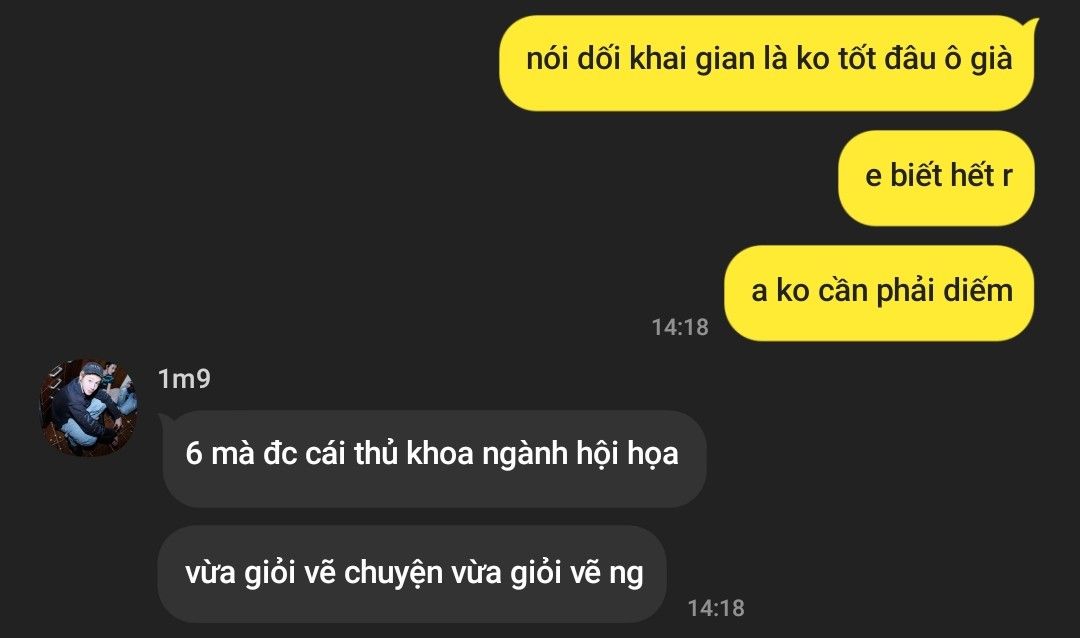This screenshot has width=1080, height=638.
Task: Click the number '6' starting the gray message
Action: coord(194,455)
